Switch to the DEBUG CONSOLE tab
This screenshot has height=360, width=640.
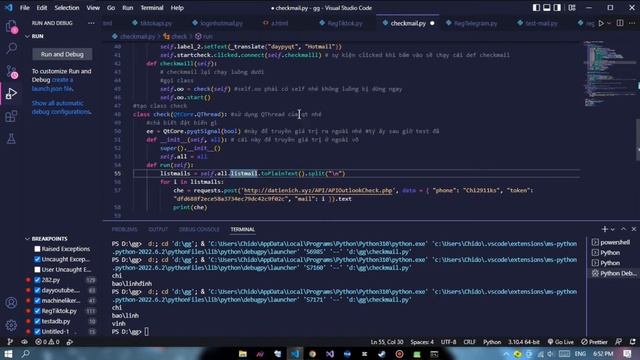pos(199,229)
